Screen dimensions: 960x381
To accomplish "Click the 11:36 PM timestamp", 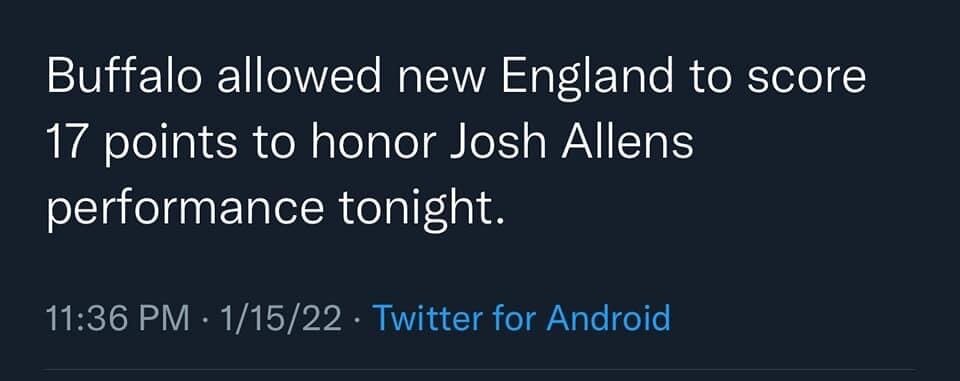I will pos(118,319).
